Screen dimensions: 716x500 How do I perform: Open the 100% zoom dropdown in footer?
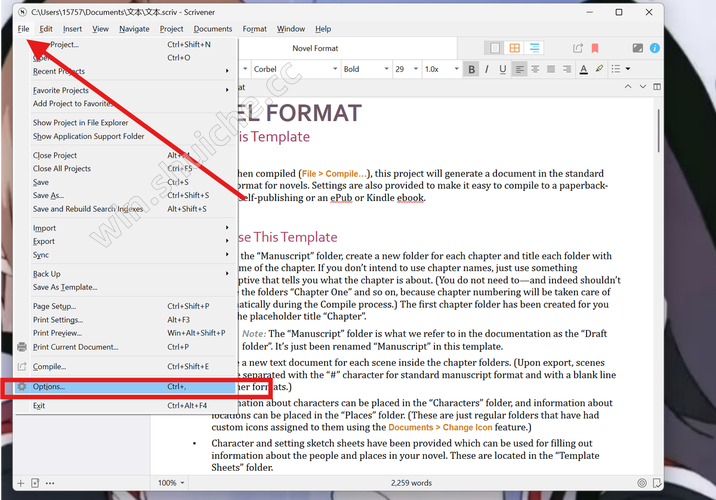coord(171,483)
